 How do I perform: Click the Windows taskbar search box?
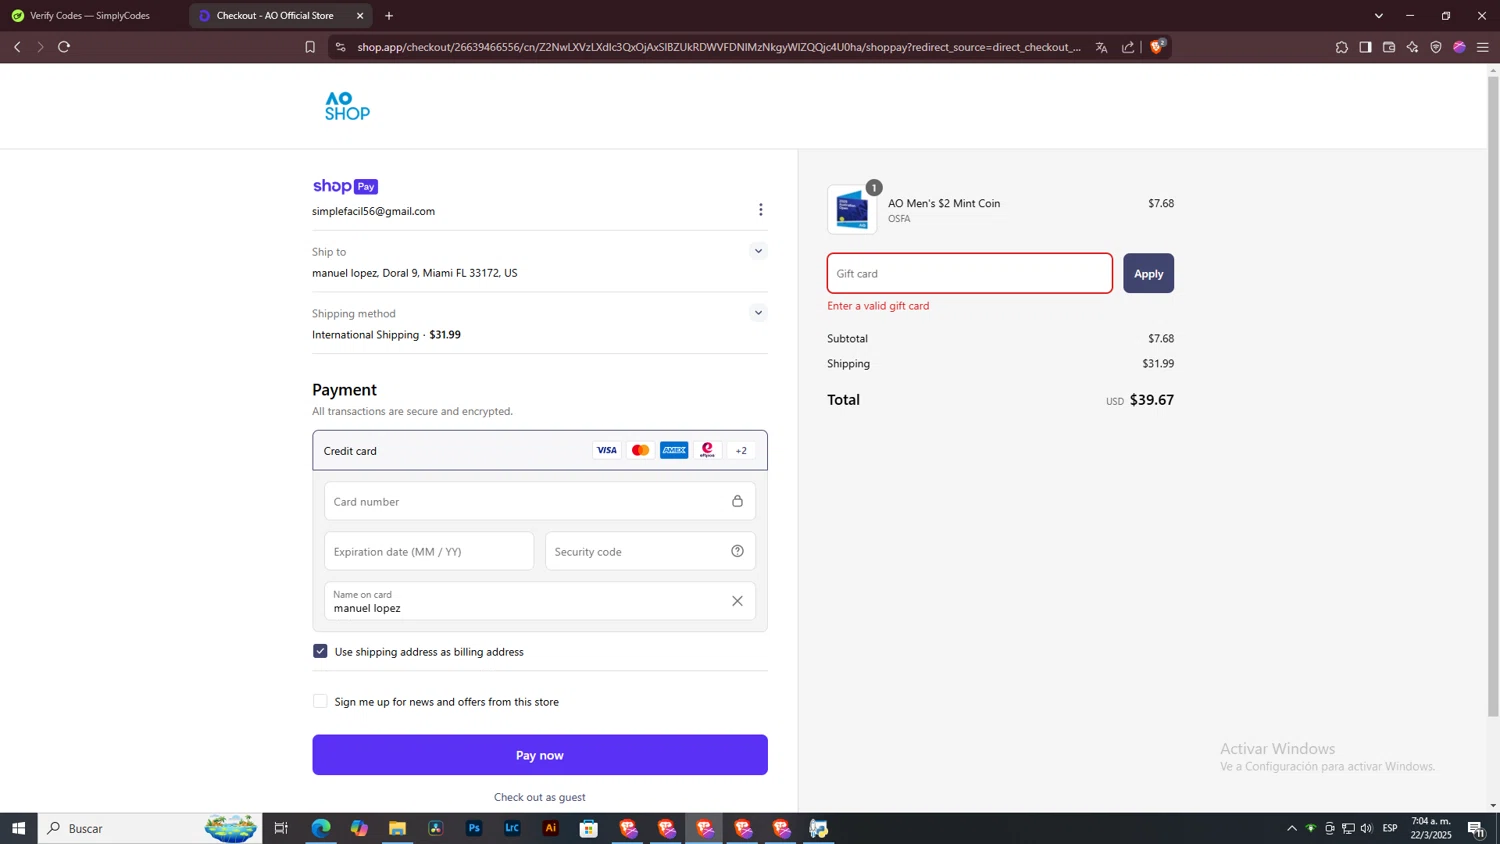click(150, 828)
